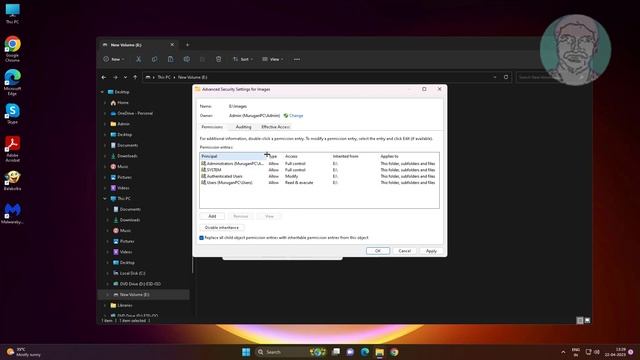Click OK in Advanced Security Settings

pyautogui.click(x=378, y=251)
